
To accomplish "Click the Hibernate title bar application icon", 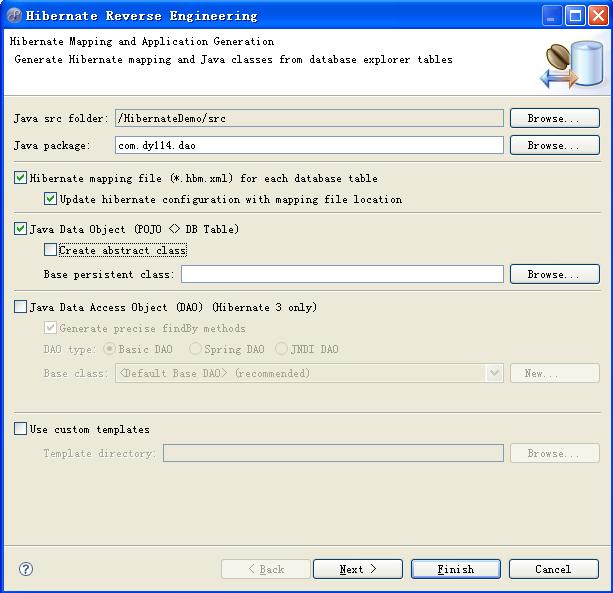I will (14, 16).
